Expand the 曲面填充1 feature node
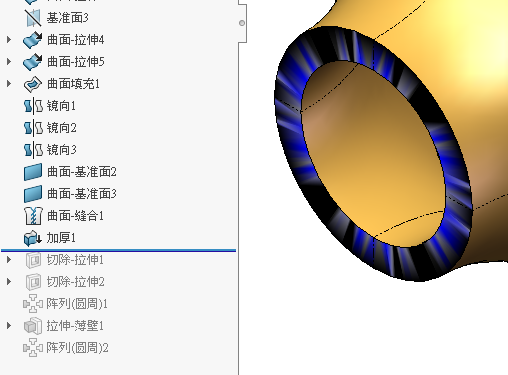508x375 pixels. click(9, 84)
